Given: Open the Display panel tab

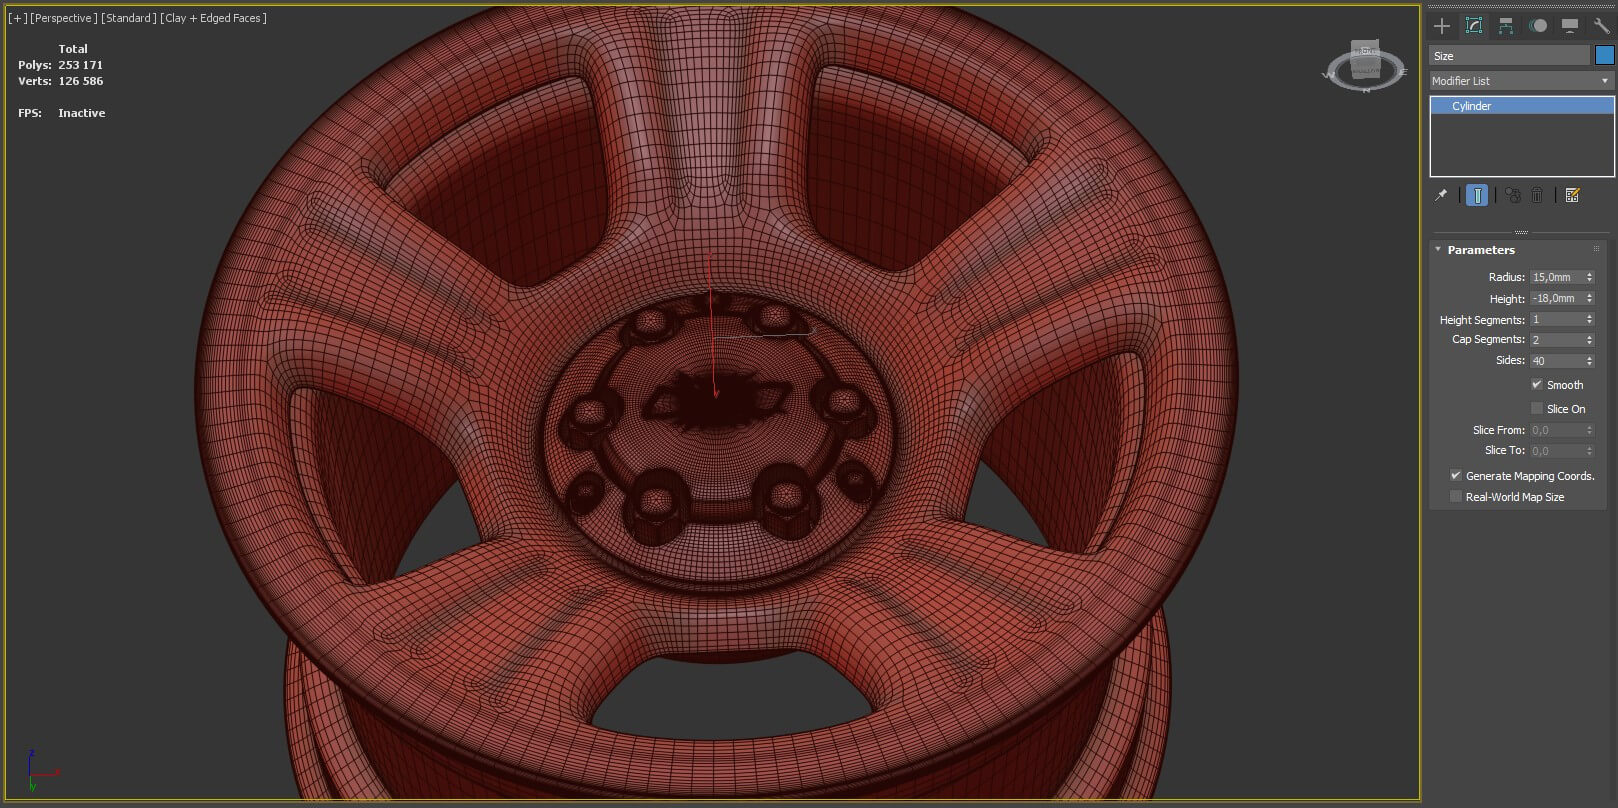Looking at the screenshot, I should click(1570, 26).
